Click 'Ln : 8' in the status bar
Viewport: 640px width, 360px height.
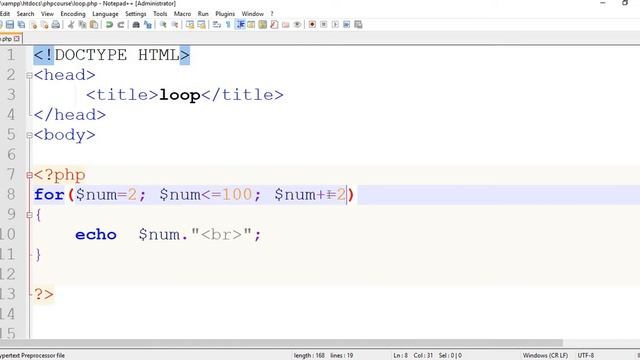[400, 356]
